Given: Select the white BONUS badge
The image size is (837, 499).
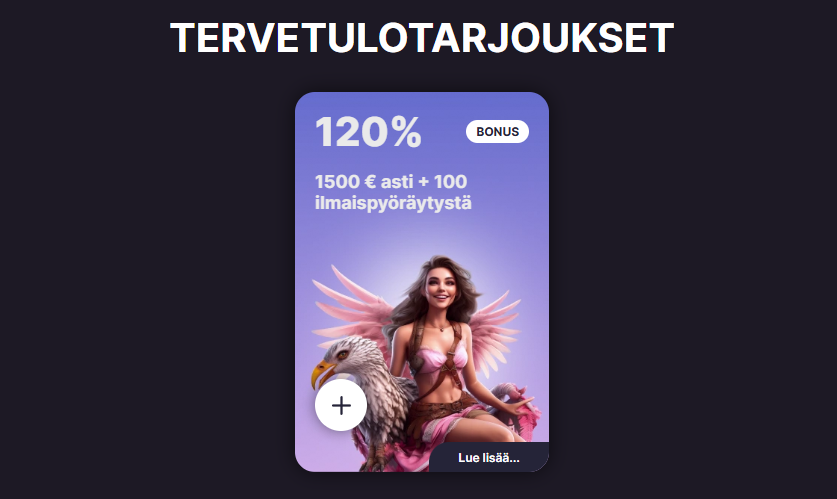Looking at the screenshot, I should tap(498, 132).
